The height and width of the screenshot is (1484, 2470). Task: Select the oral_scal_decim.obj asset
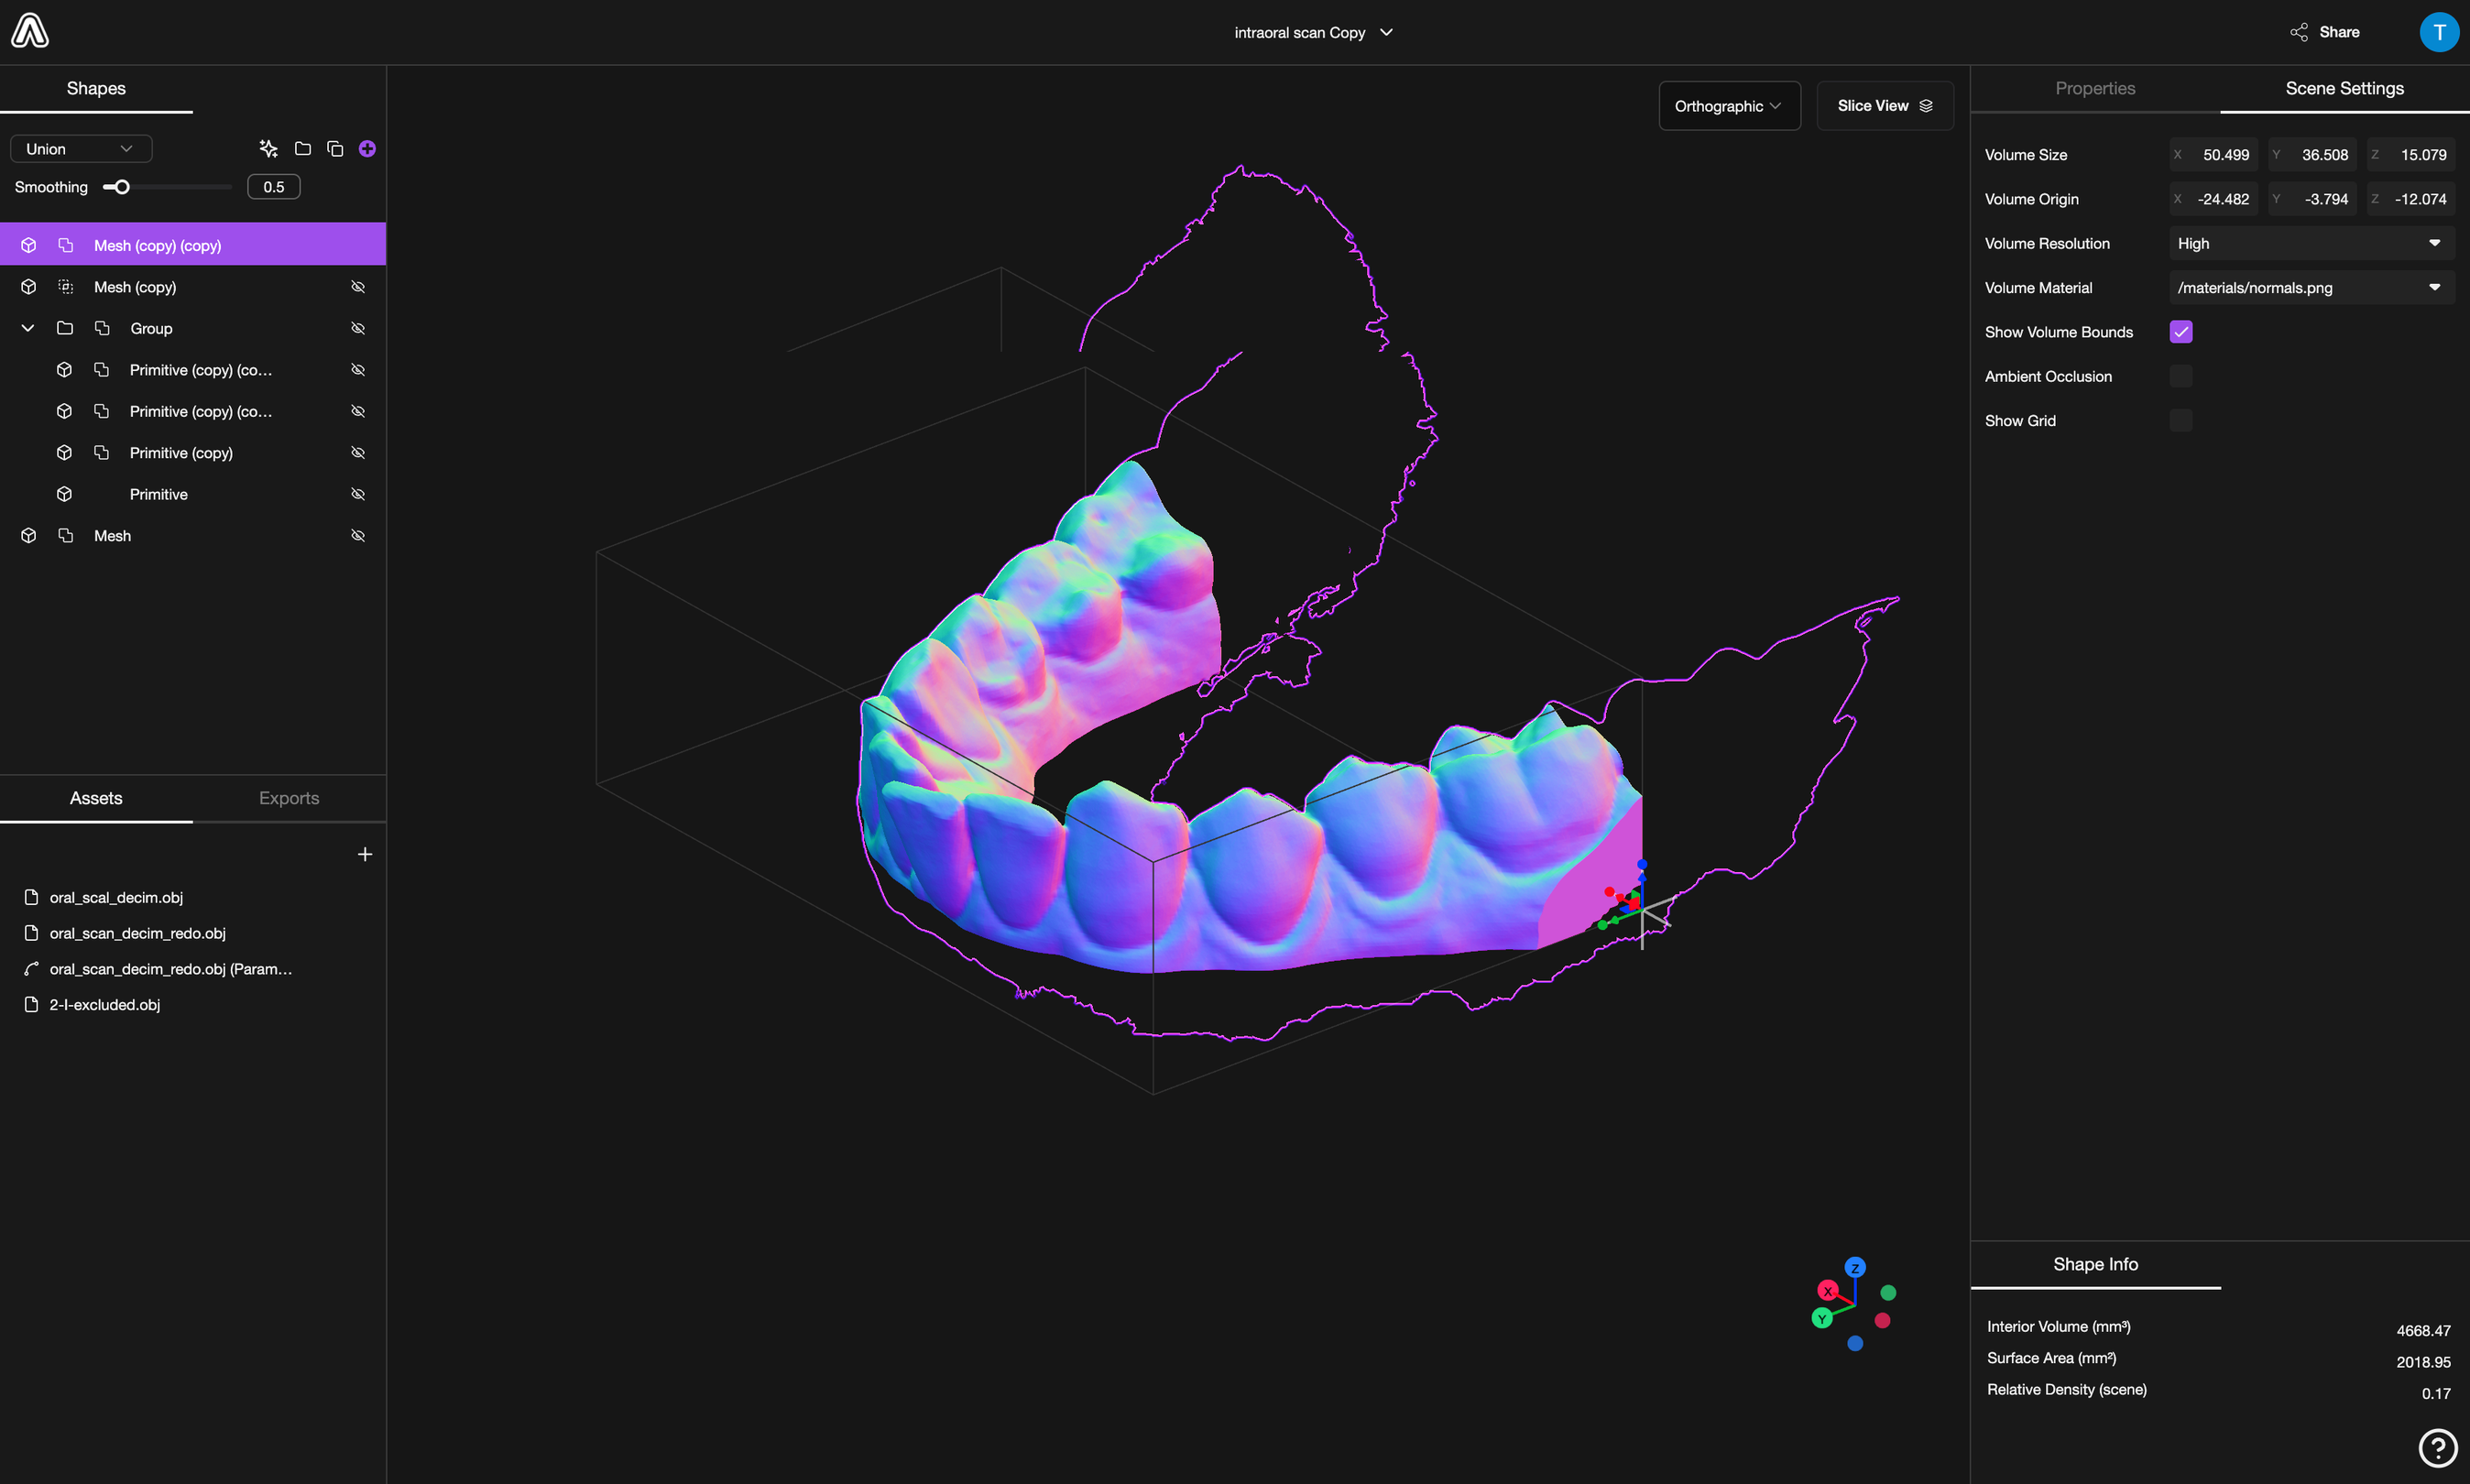coord(116,897)
